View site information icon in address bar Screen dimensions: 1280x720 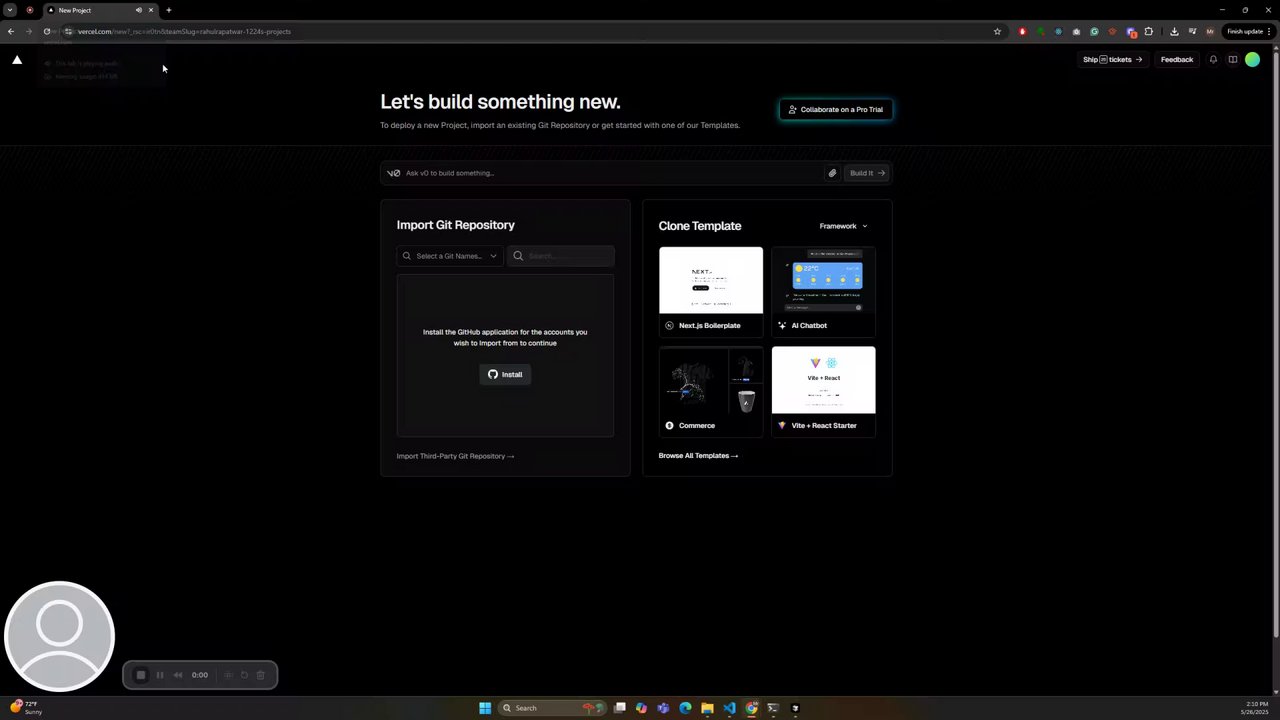[68, 31]
